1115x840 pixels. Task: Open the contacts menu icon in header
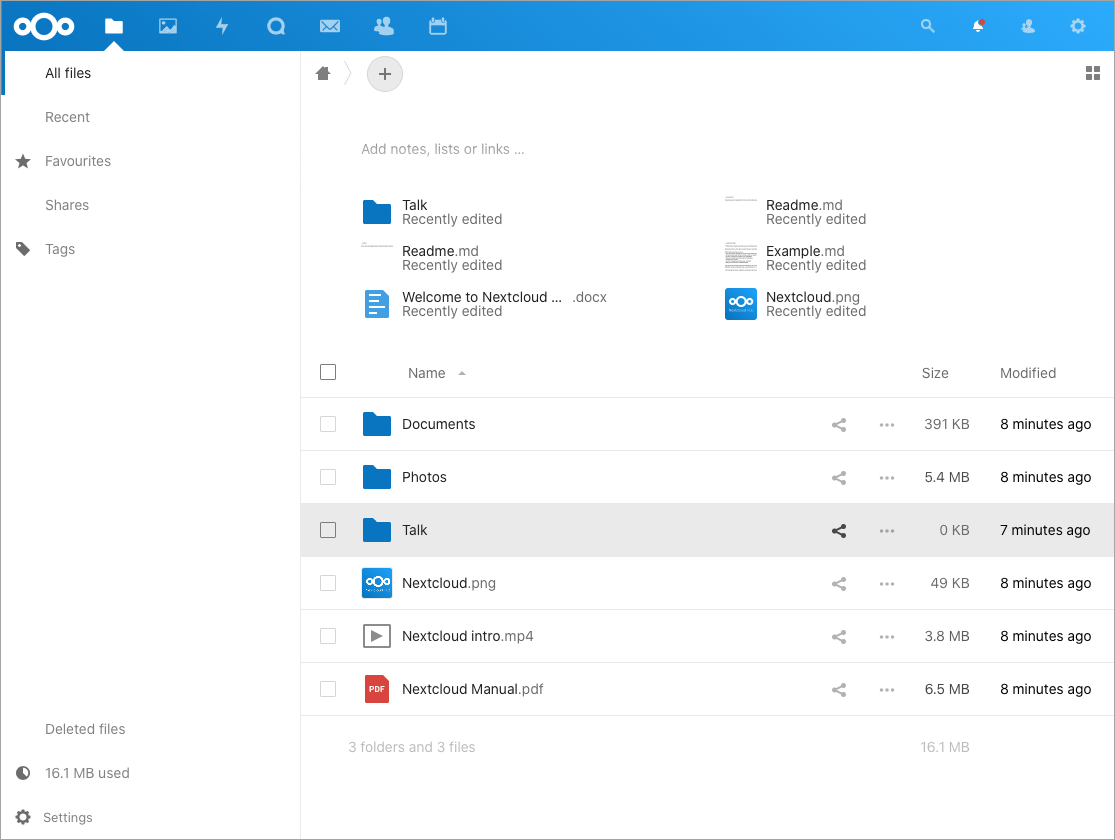[1028, 26]
